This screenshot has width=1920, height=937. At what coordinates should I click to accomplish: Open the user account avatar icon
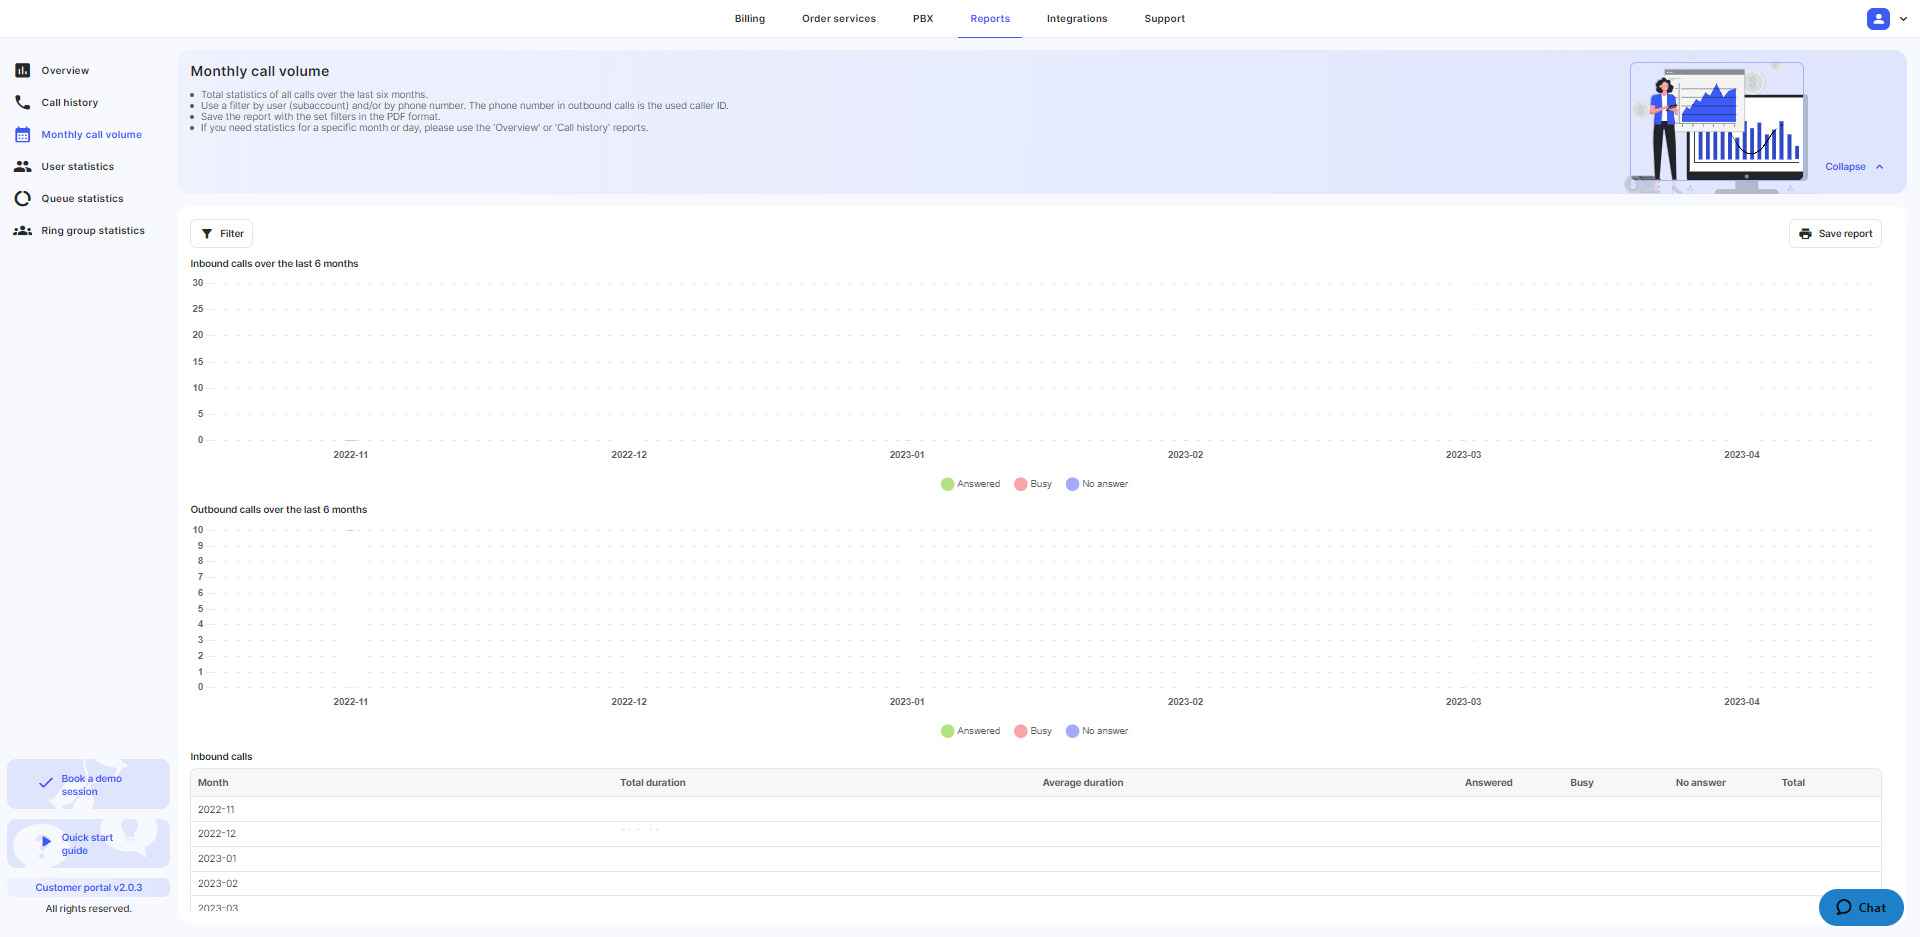[x=1878, y=18]
